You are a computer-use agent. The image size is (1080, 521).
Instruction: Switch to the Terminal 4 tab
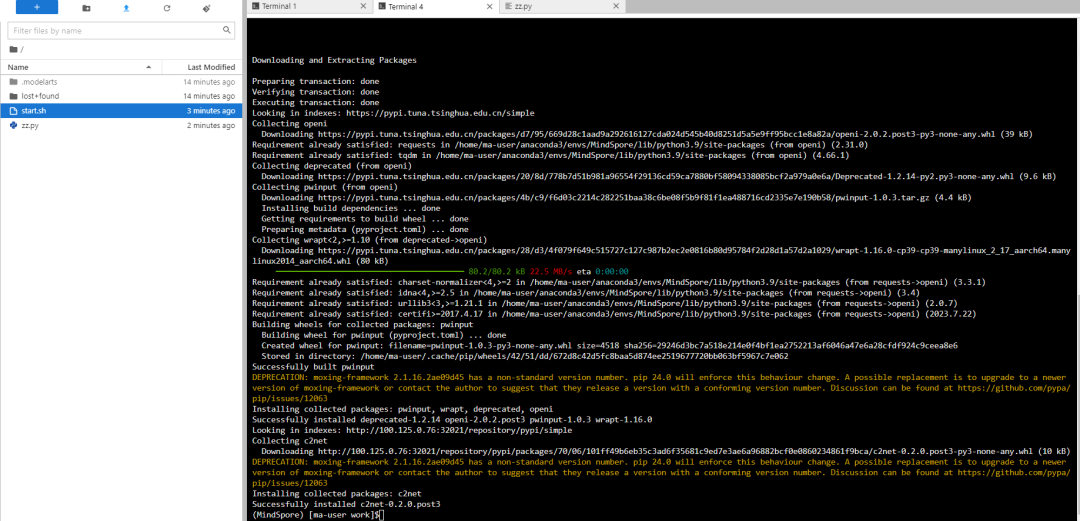[x=435, y=6]
